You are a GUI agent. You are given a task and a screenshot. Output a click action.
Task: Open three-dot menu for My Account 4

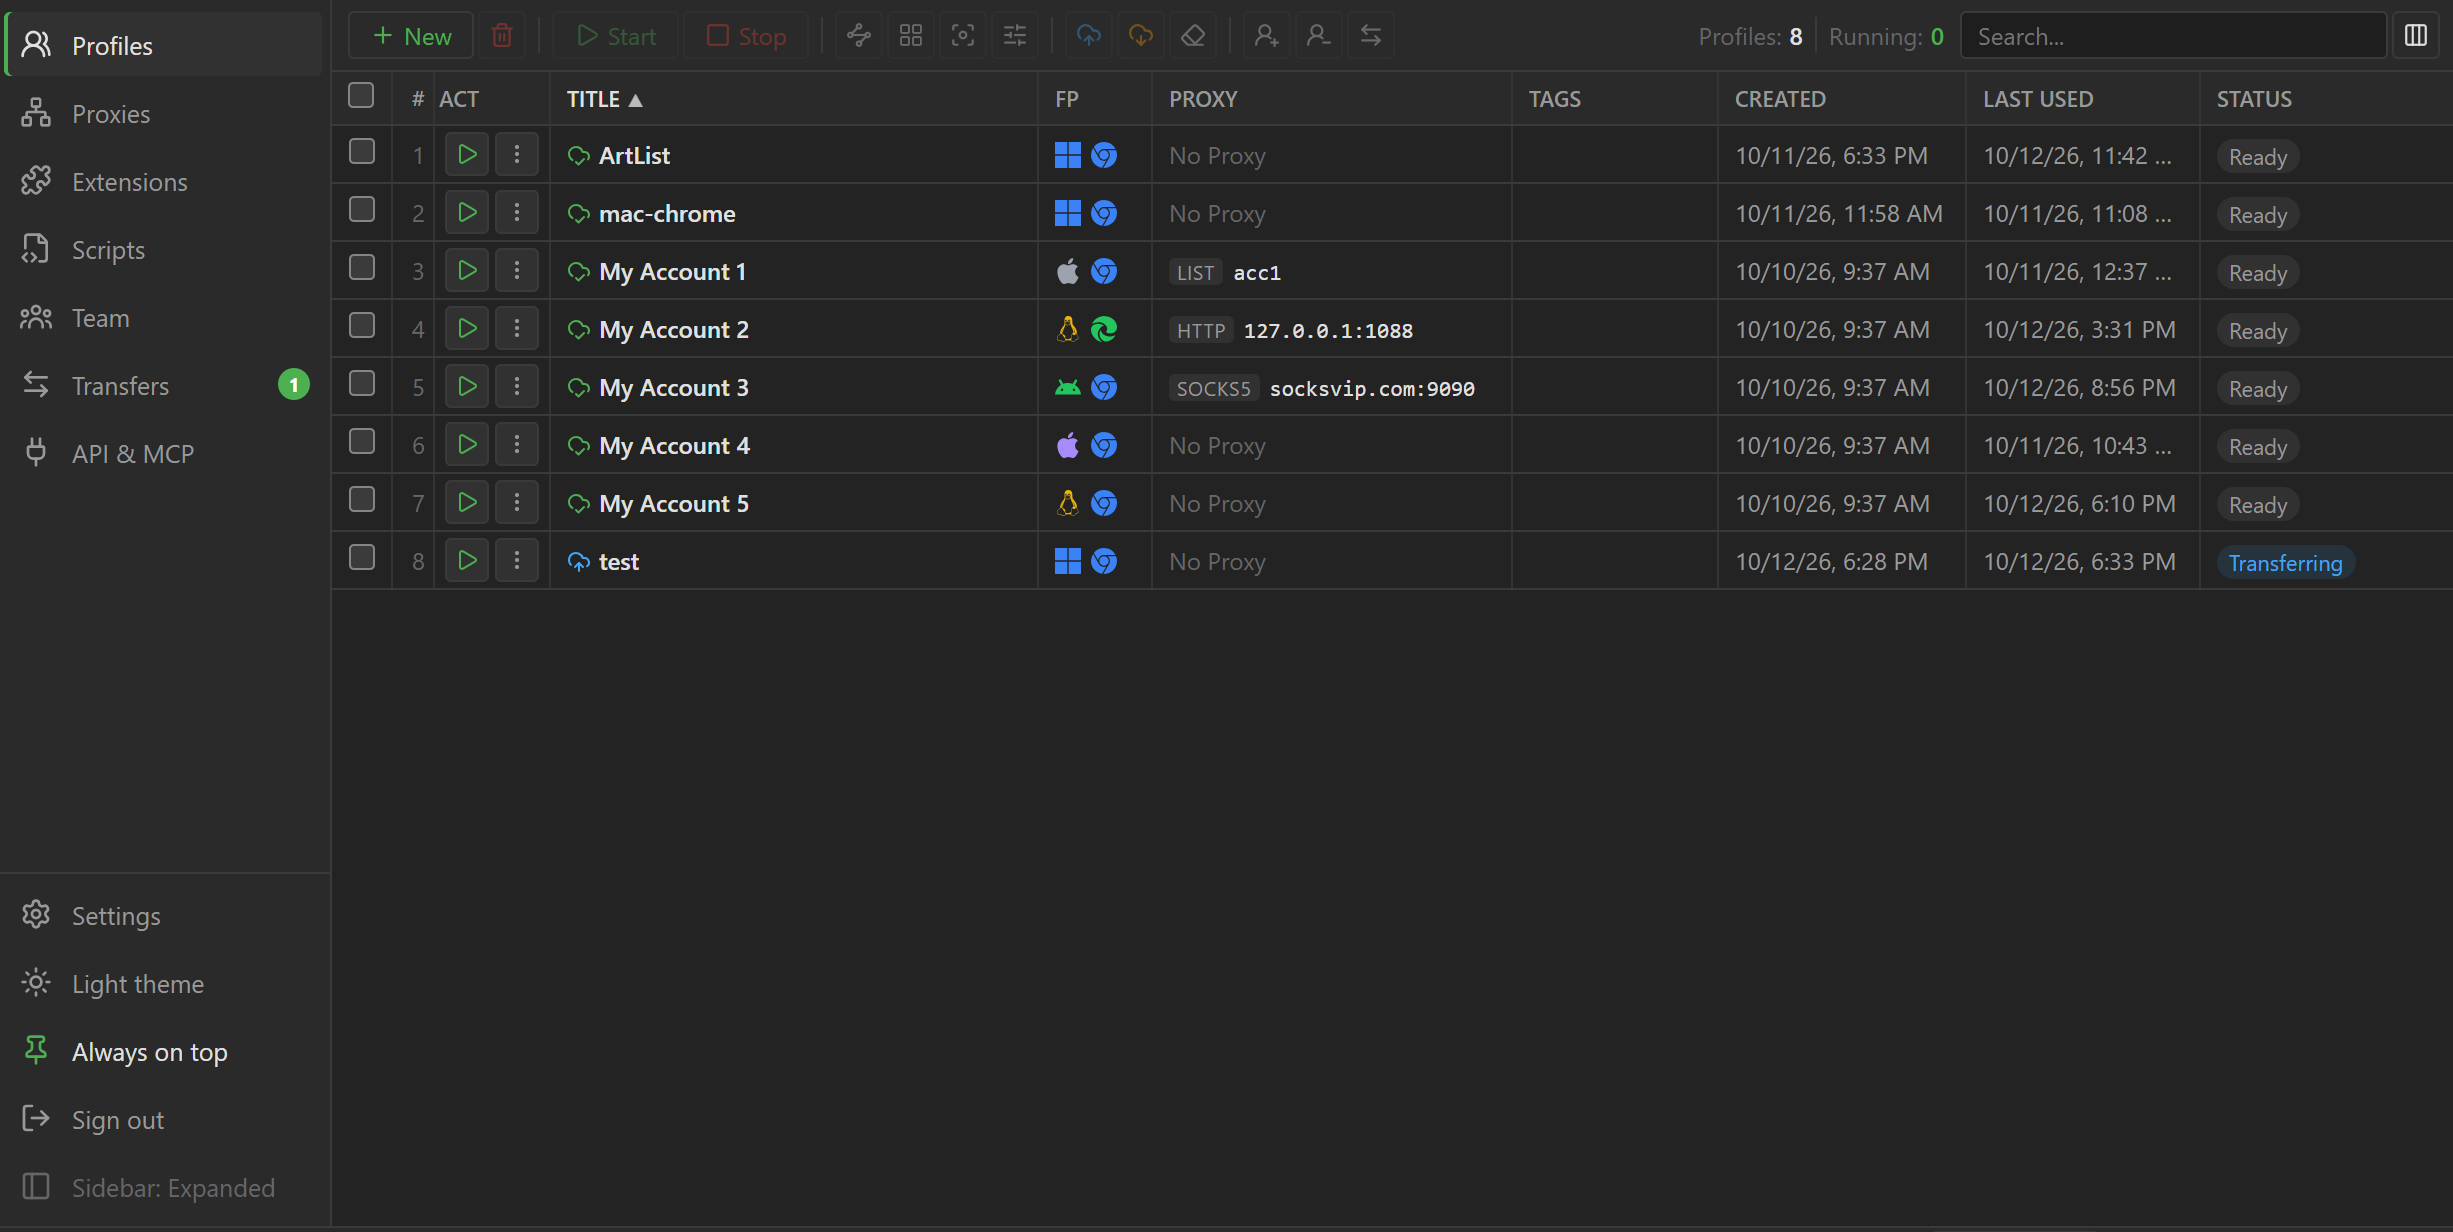click(x=517, y=445)
